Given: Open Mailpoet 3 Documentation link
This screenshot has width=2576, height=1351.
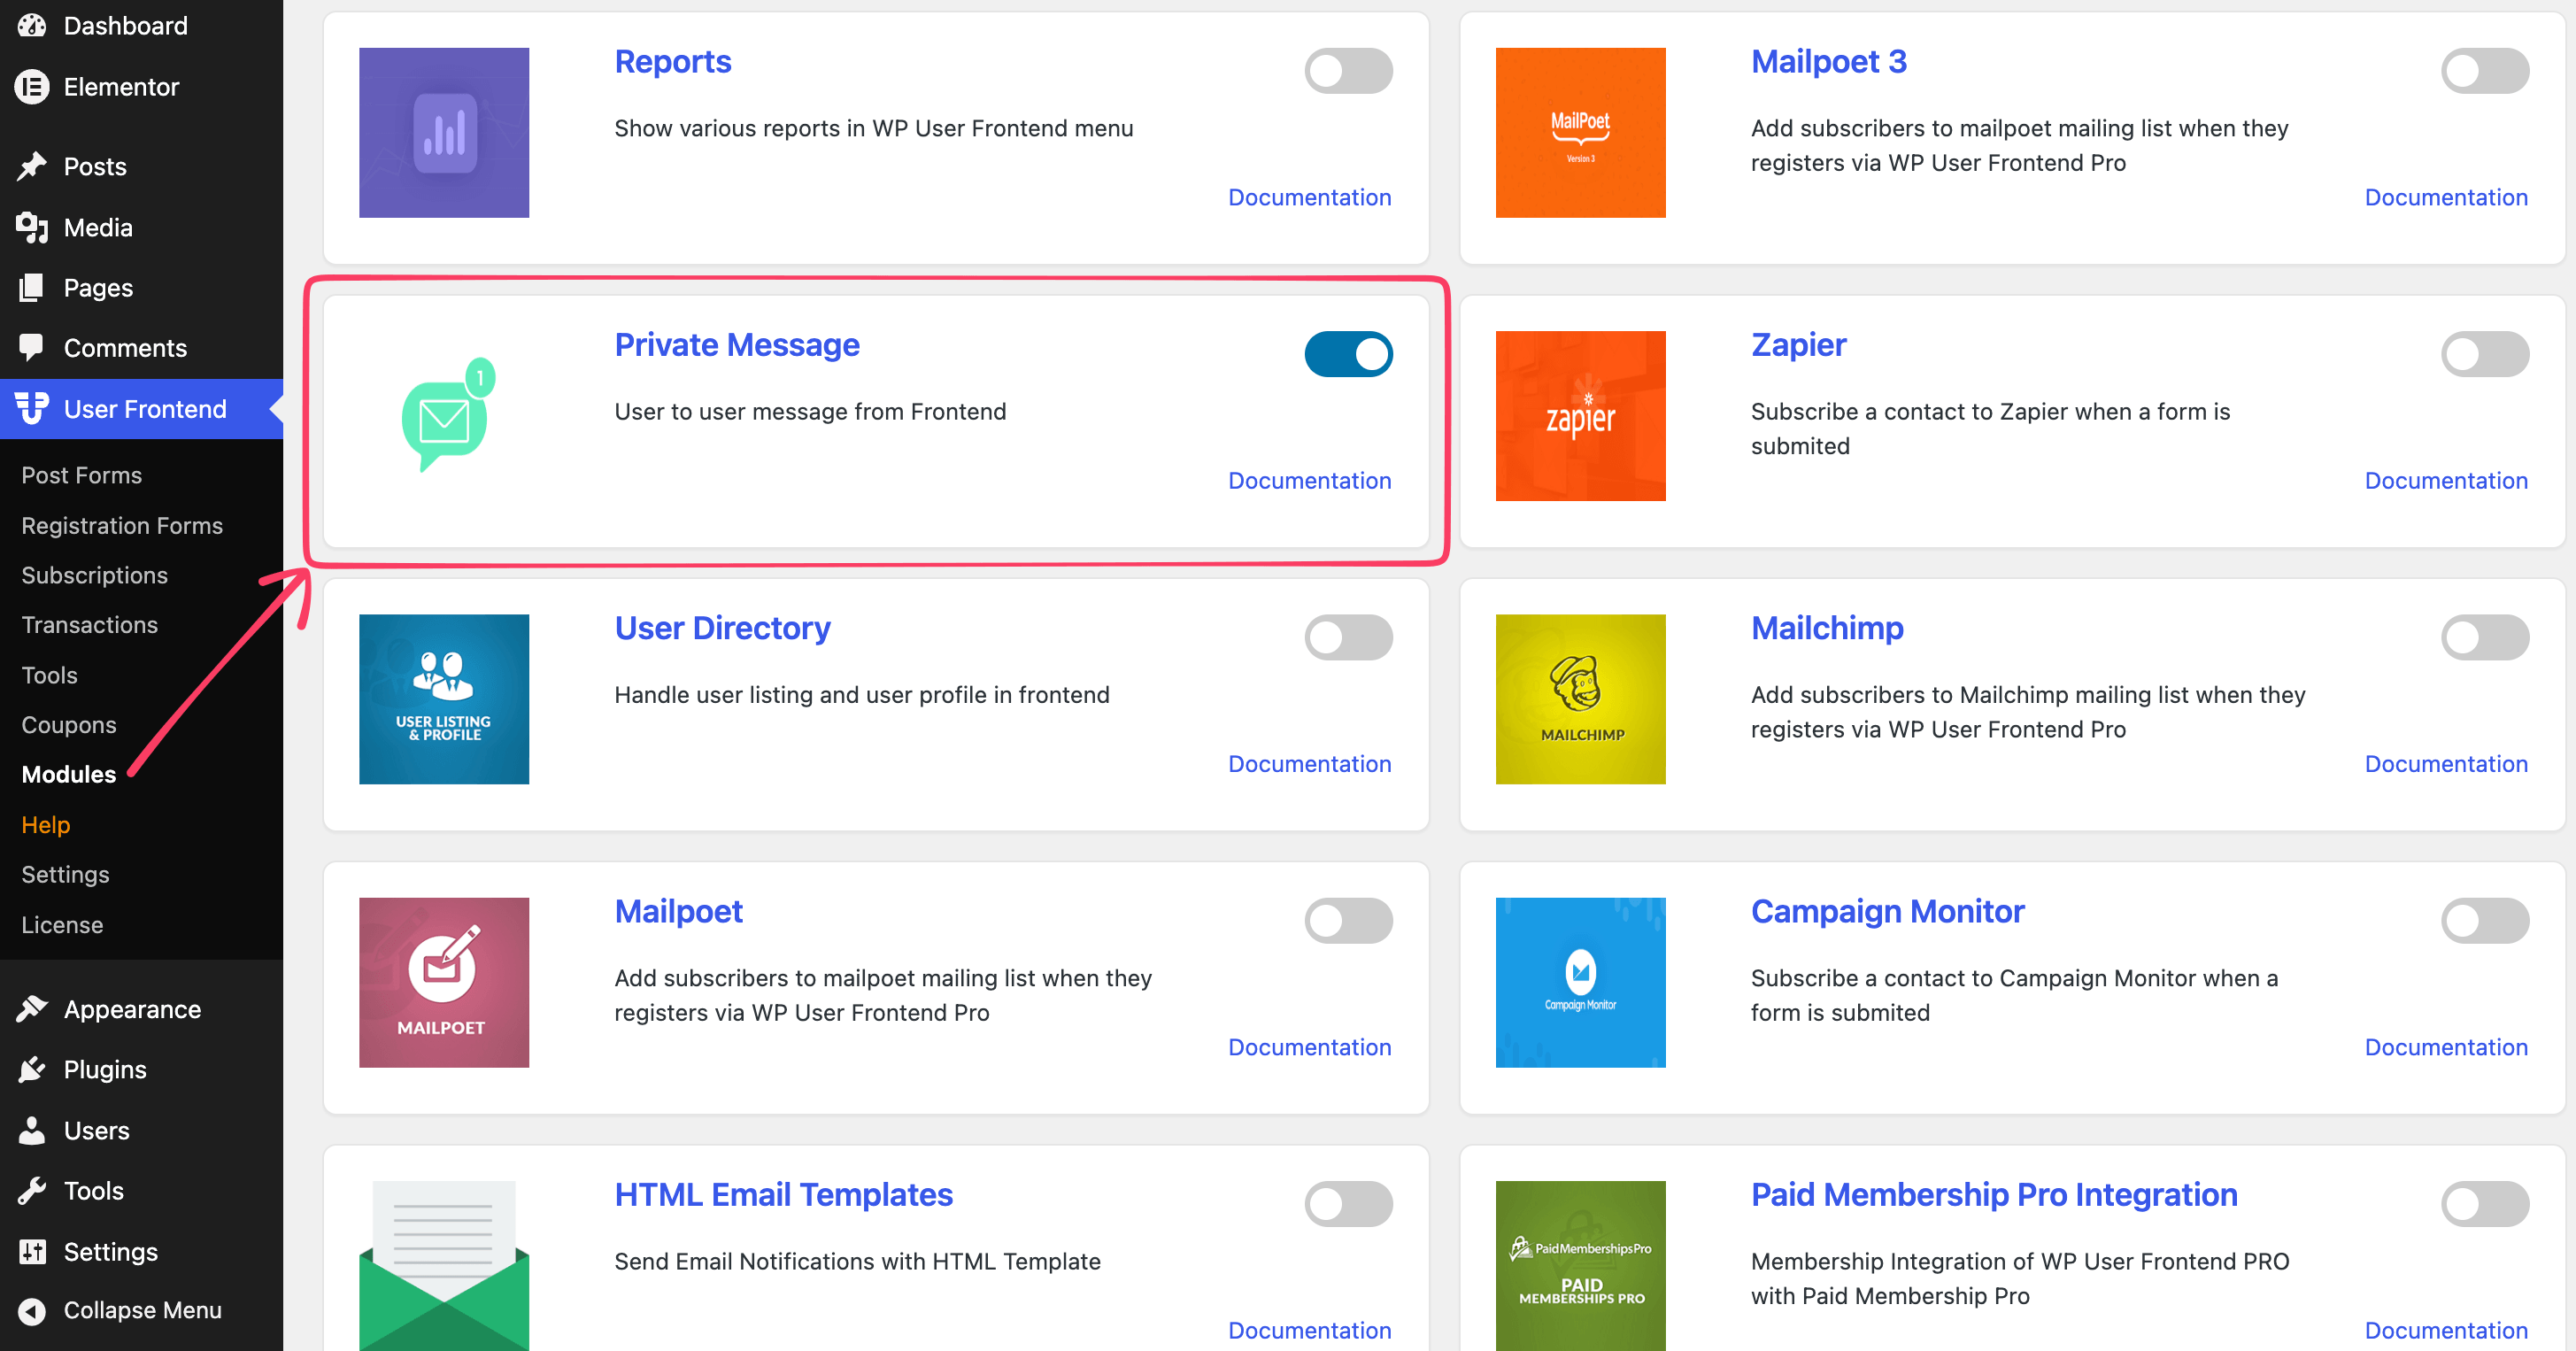Looking at the screenshot, I should pyautogui.click(x=2446, y=198).
